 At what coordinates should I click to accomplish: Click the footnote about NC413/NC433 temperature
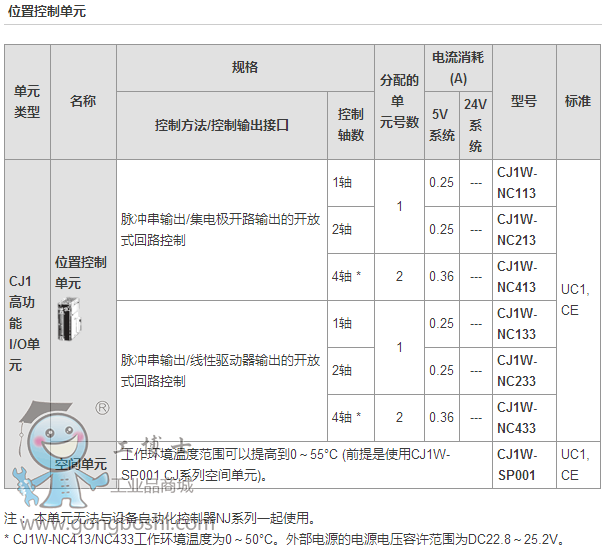pyautogui.click(x=285, y=539)
